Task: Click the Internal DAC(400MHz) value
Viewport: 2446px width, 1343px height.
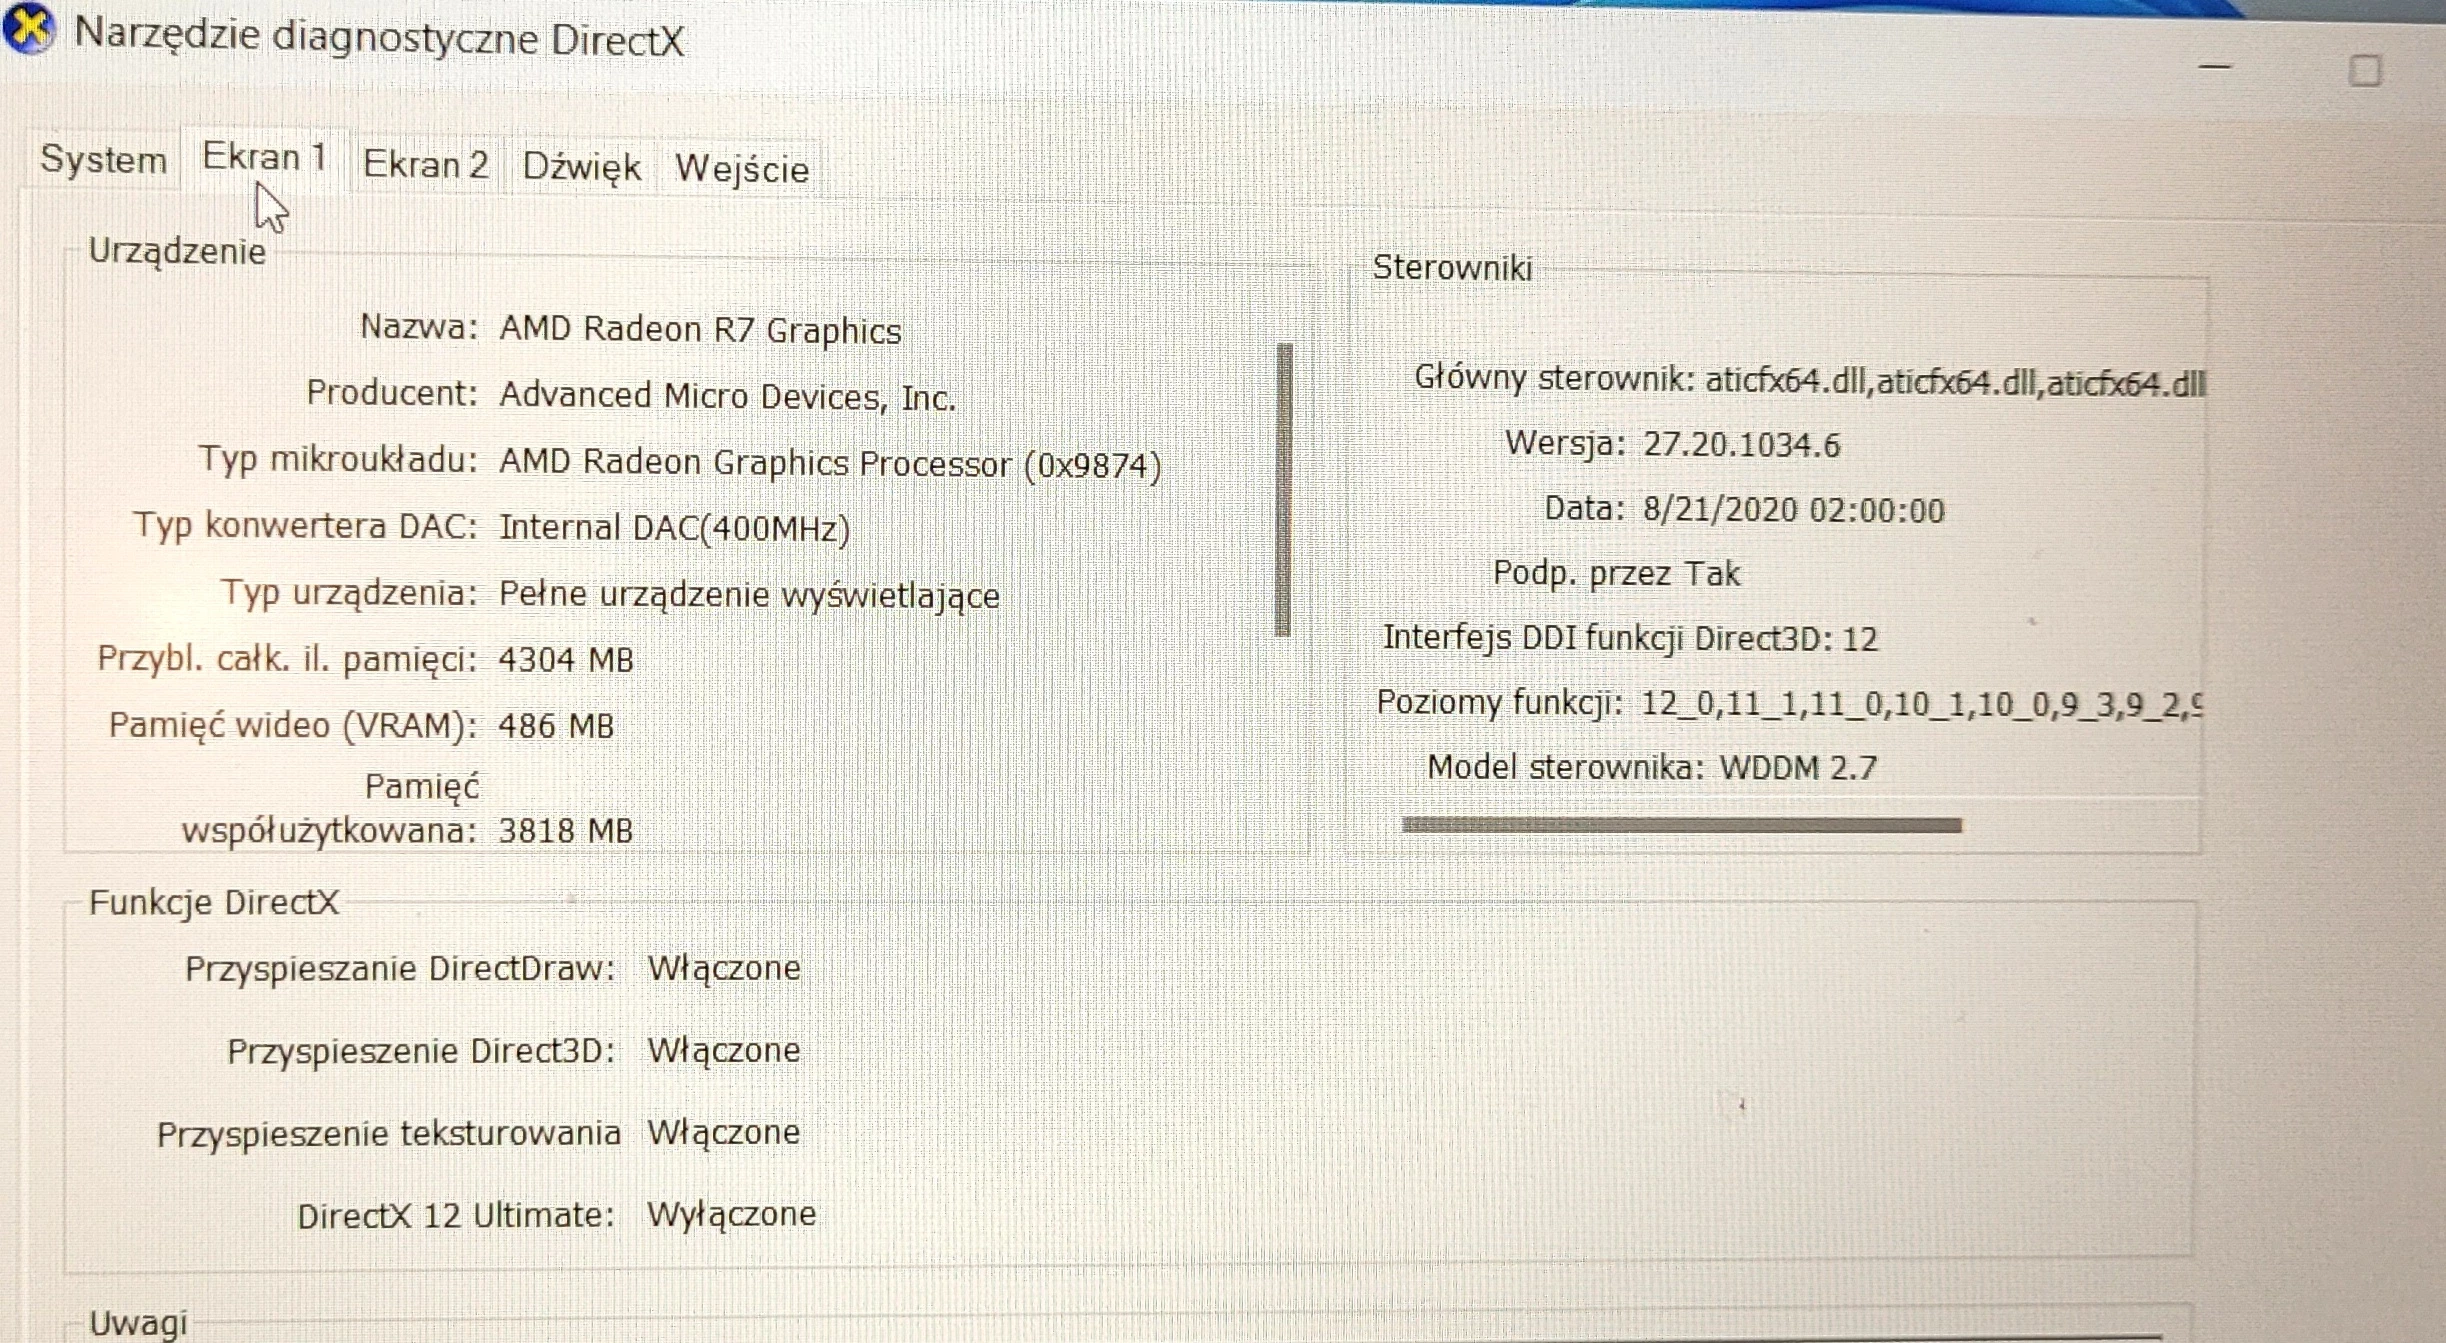Action: point(674,528)
